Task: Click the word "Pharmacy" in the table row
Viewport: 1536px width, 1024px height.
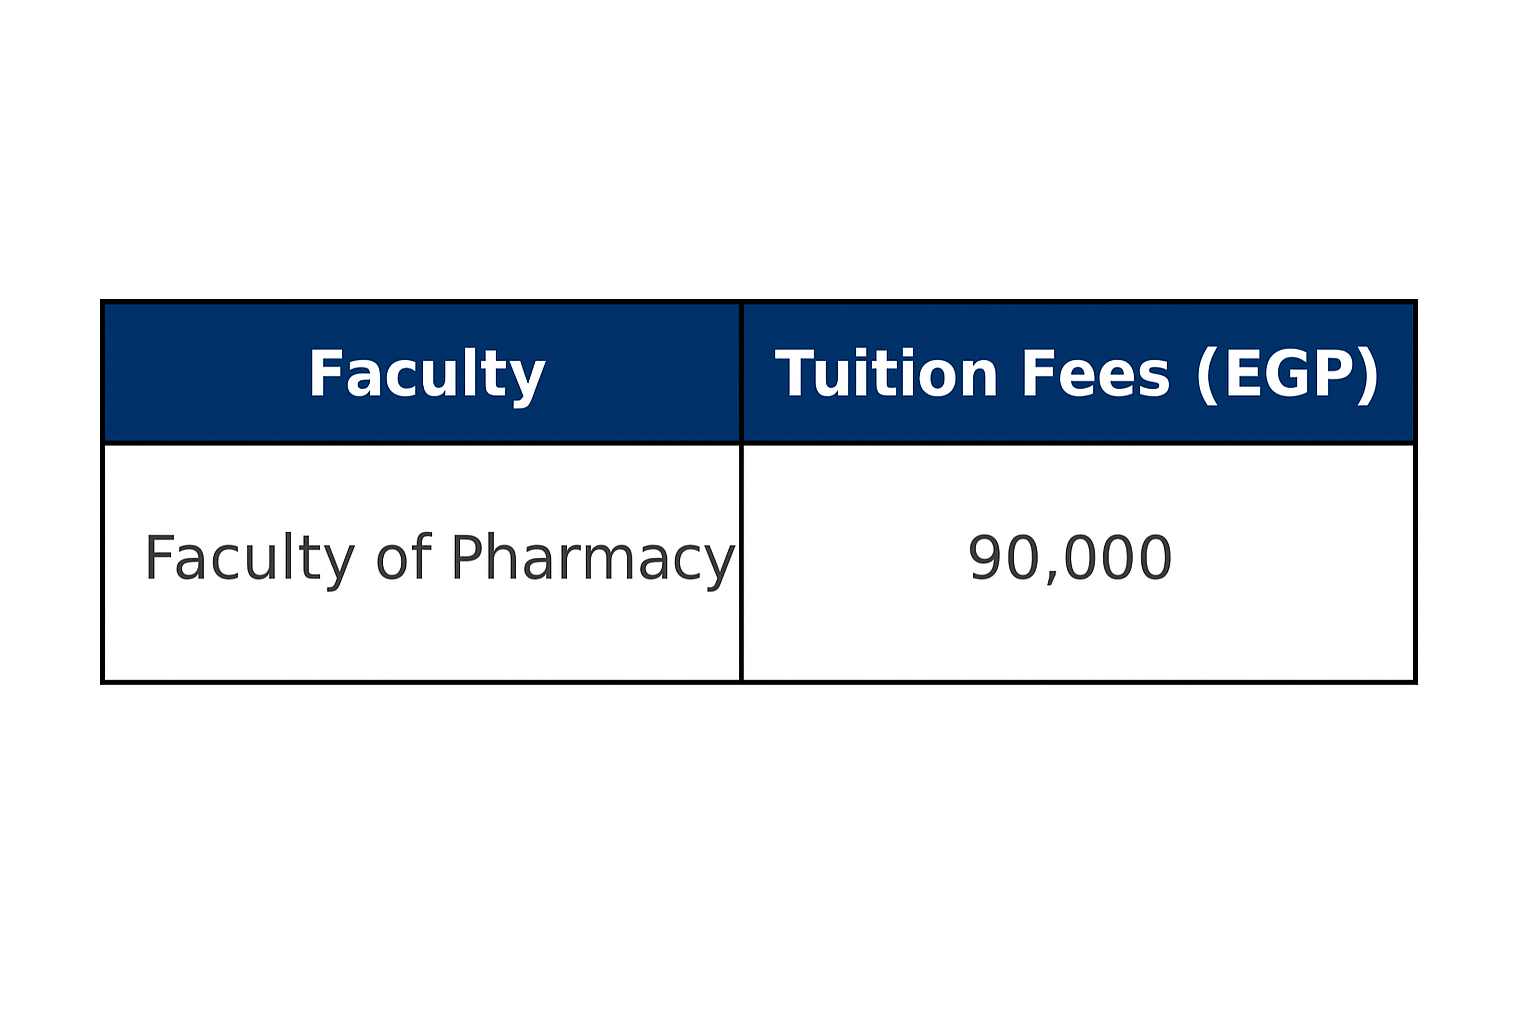Action: [x=592, y=559]
